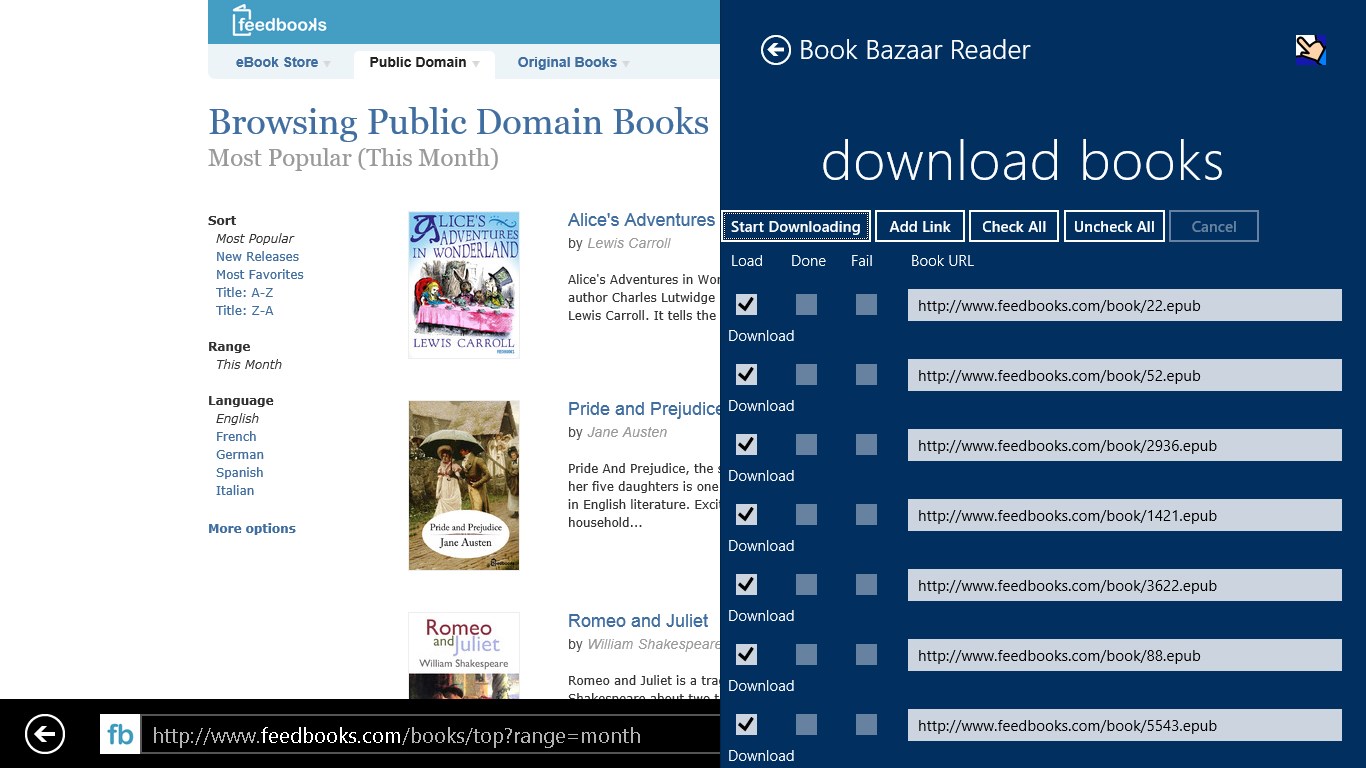Toggle the Load checkbox for book 52.epub
Screen dimensions: 1366x768
point(745,374)
